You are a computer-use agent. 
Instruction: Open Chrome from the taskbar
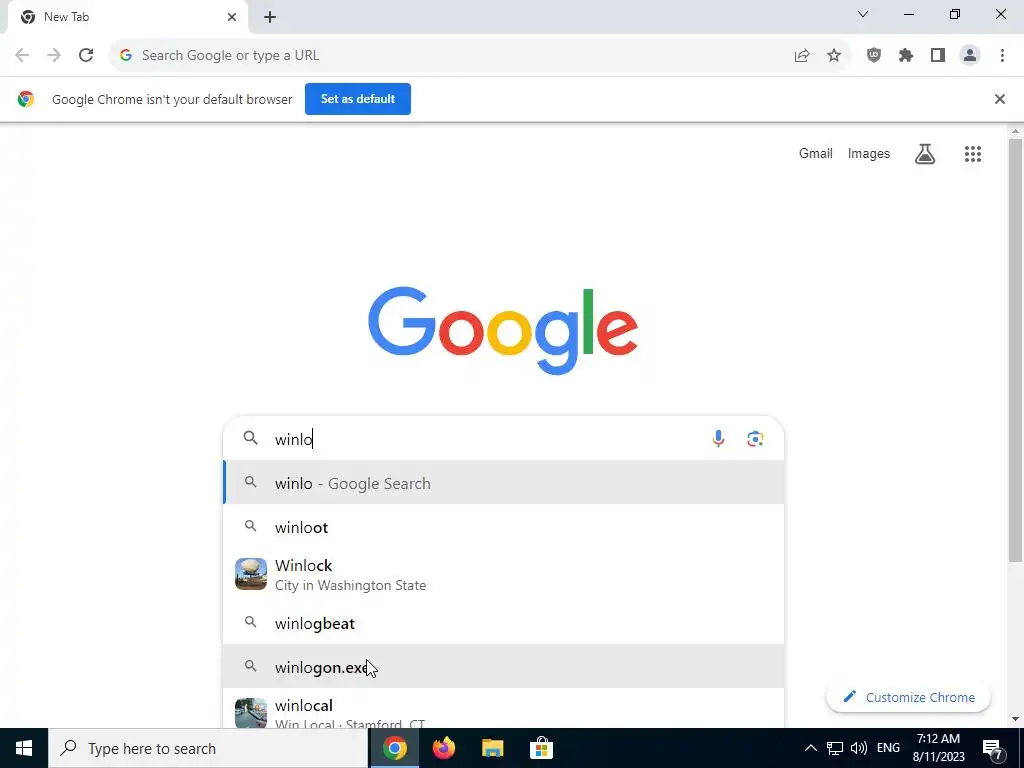pyautogui.click(x=394, y=748)
